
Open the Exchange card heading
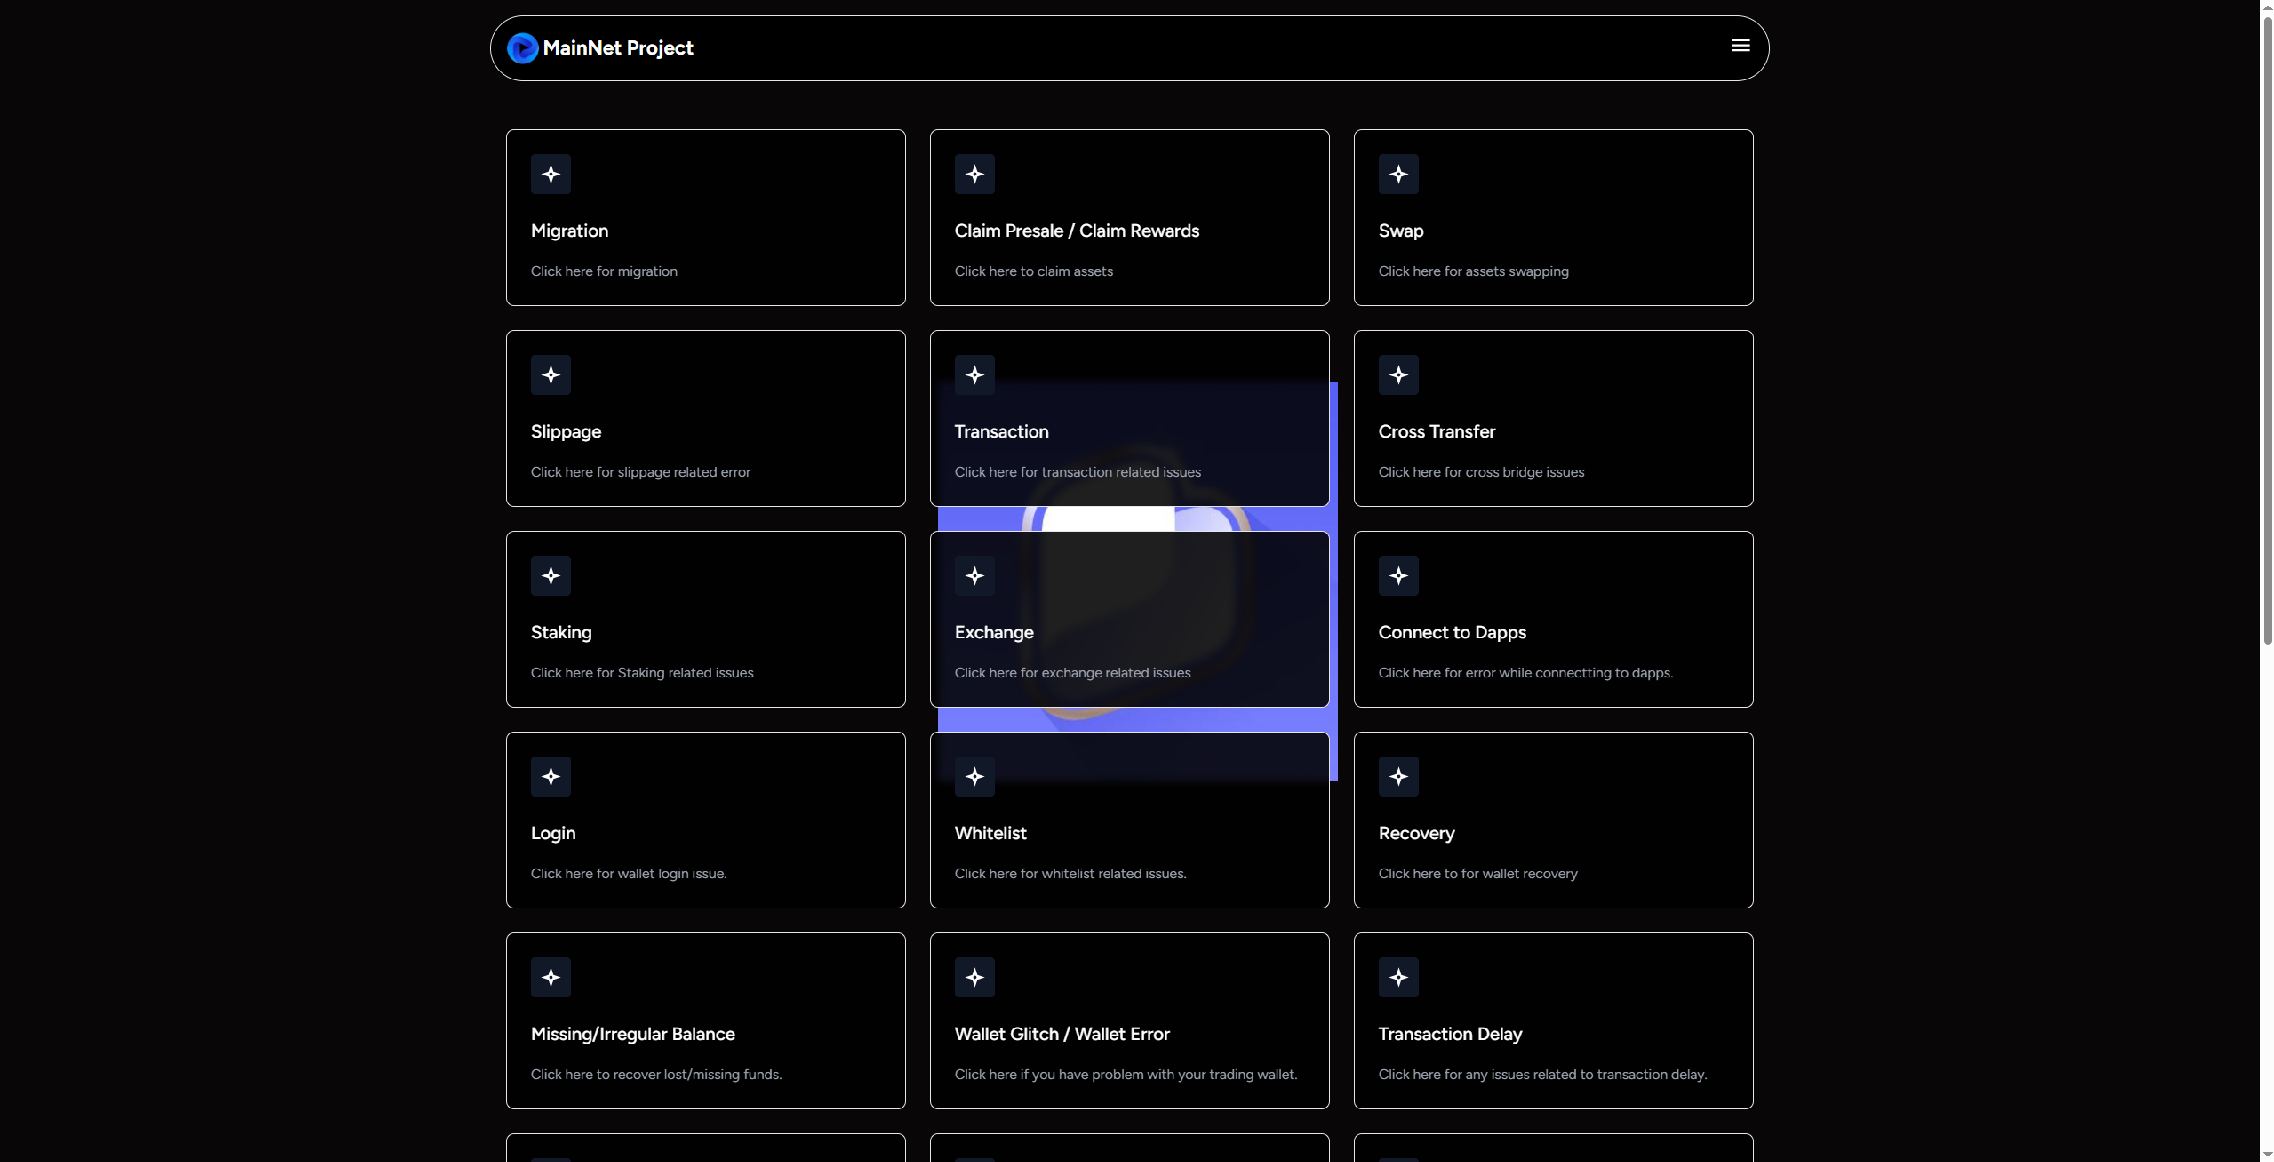(994, 633)
